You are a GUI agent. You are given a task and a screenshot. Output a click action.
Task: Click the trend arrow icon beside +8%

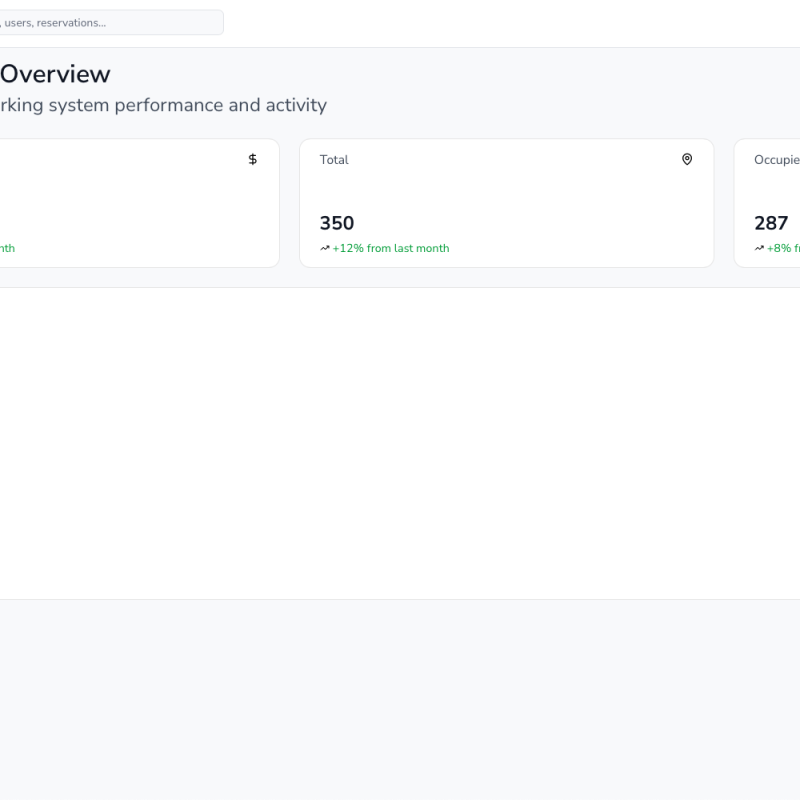coord(759,248)
